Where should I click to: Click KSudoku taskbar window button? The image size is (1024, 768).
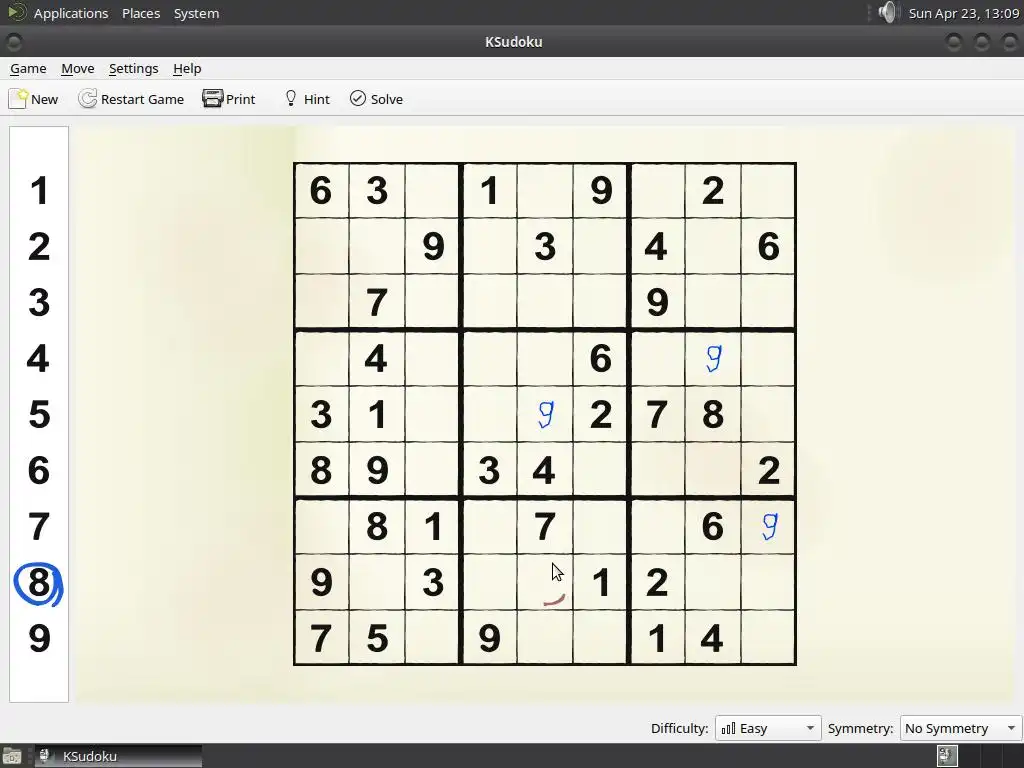click(118, 756)
